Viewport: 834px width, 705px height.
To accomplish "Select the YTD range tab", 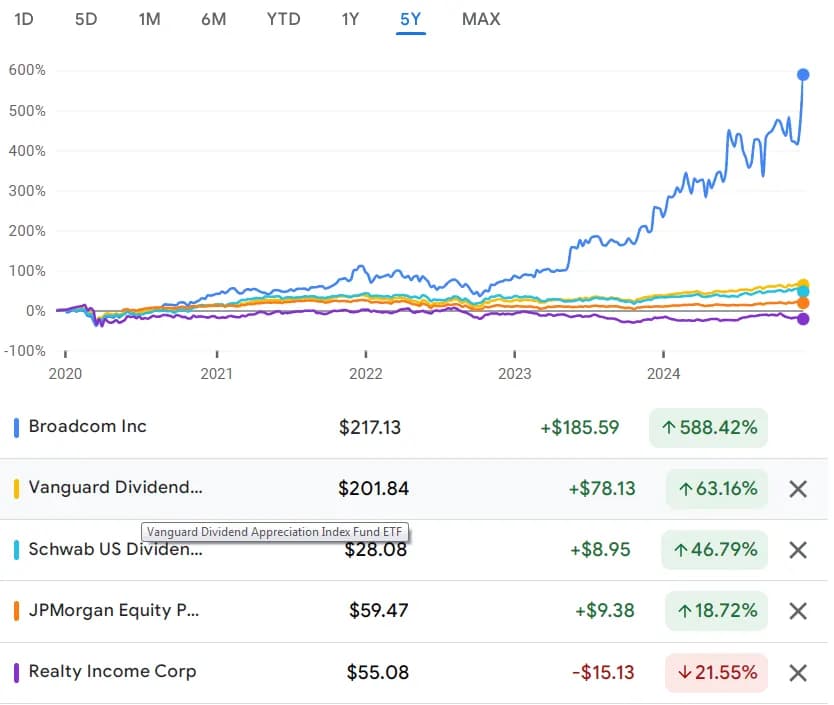I will pyautogui.click(x=283, y=19).
